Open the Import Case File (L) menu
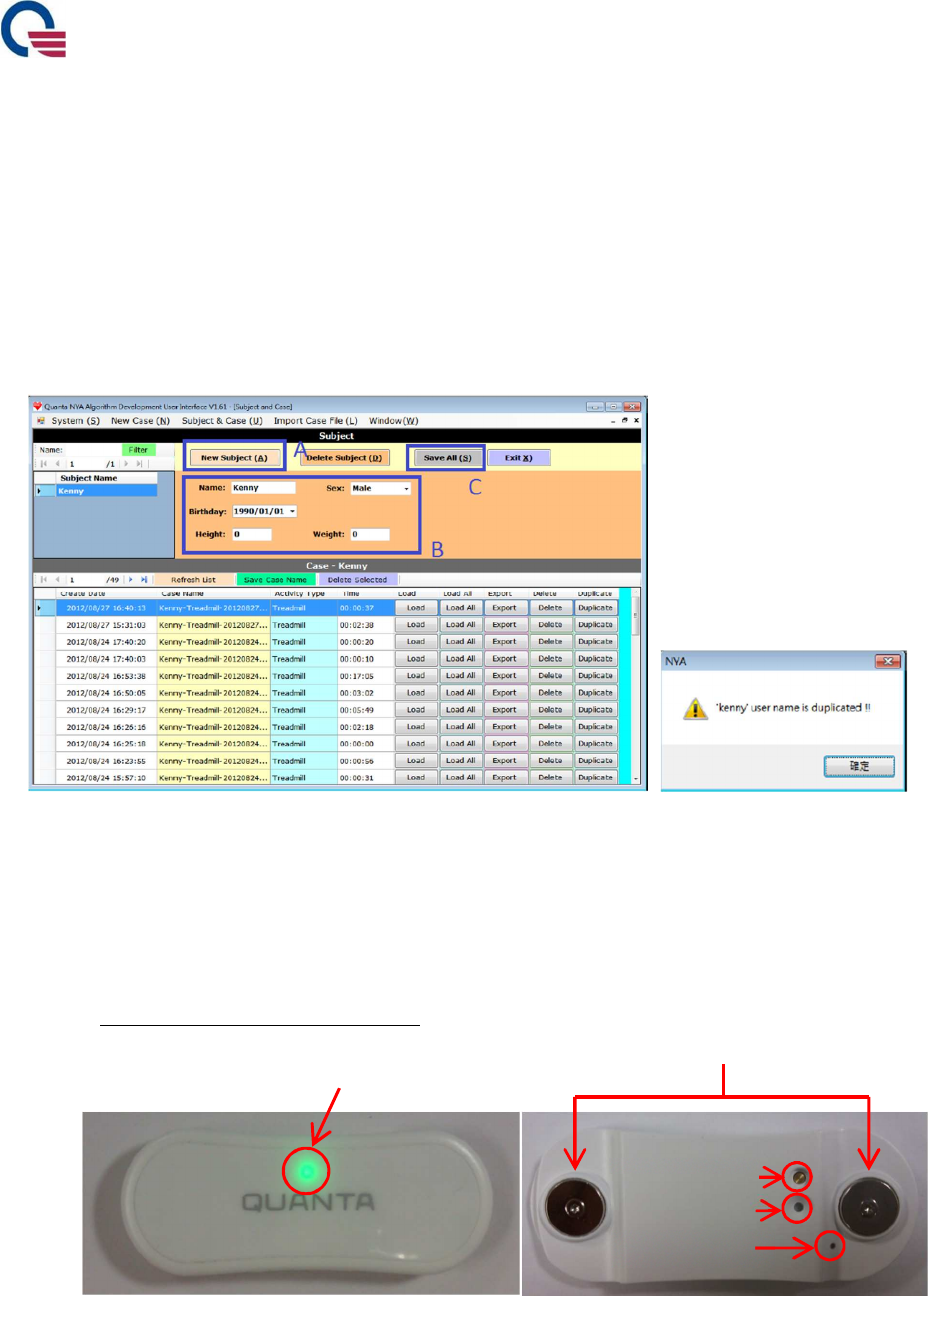Image resolution: width=928 pixels, height=1336 pixels. [x=315, y=421]
